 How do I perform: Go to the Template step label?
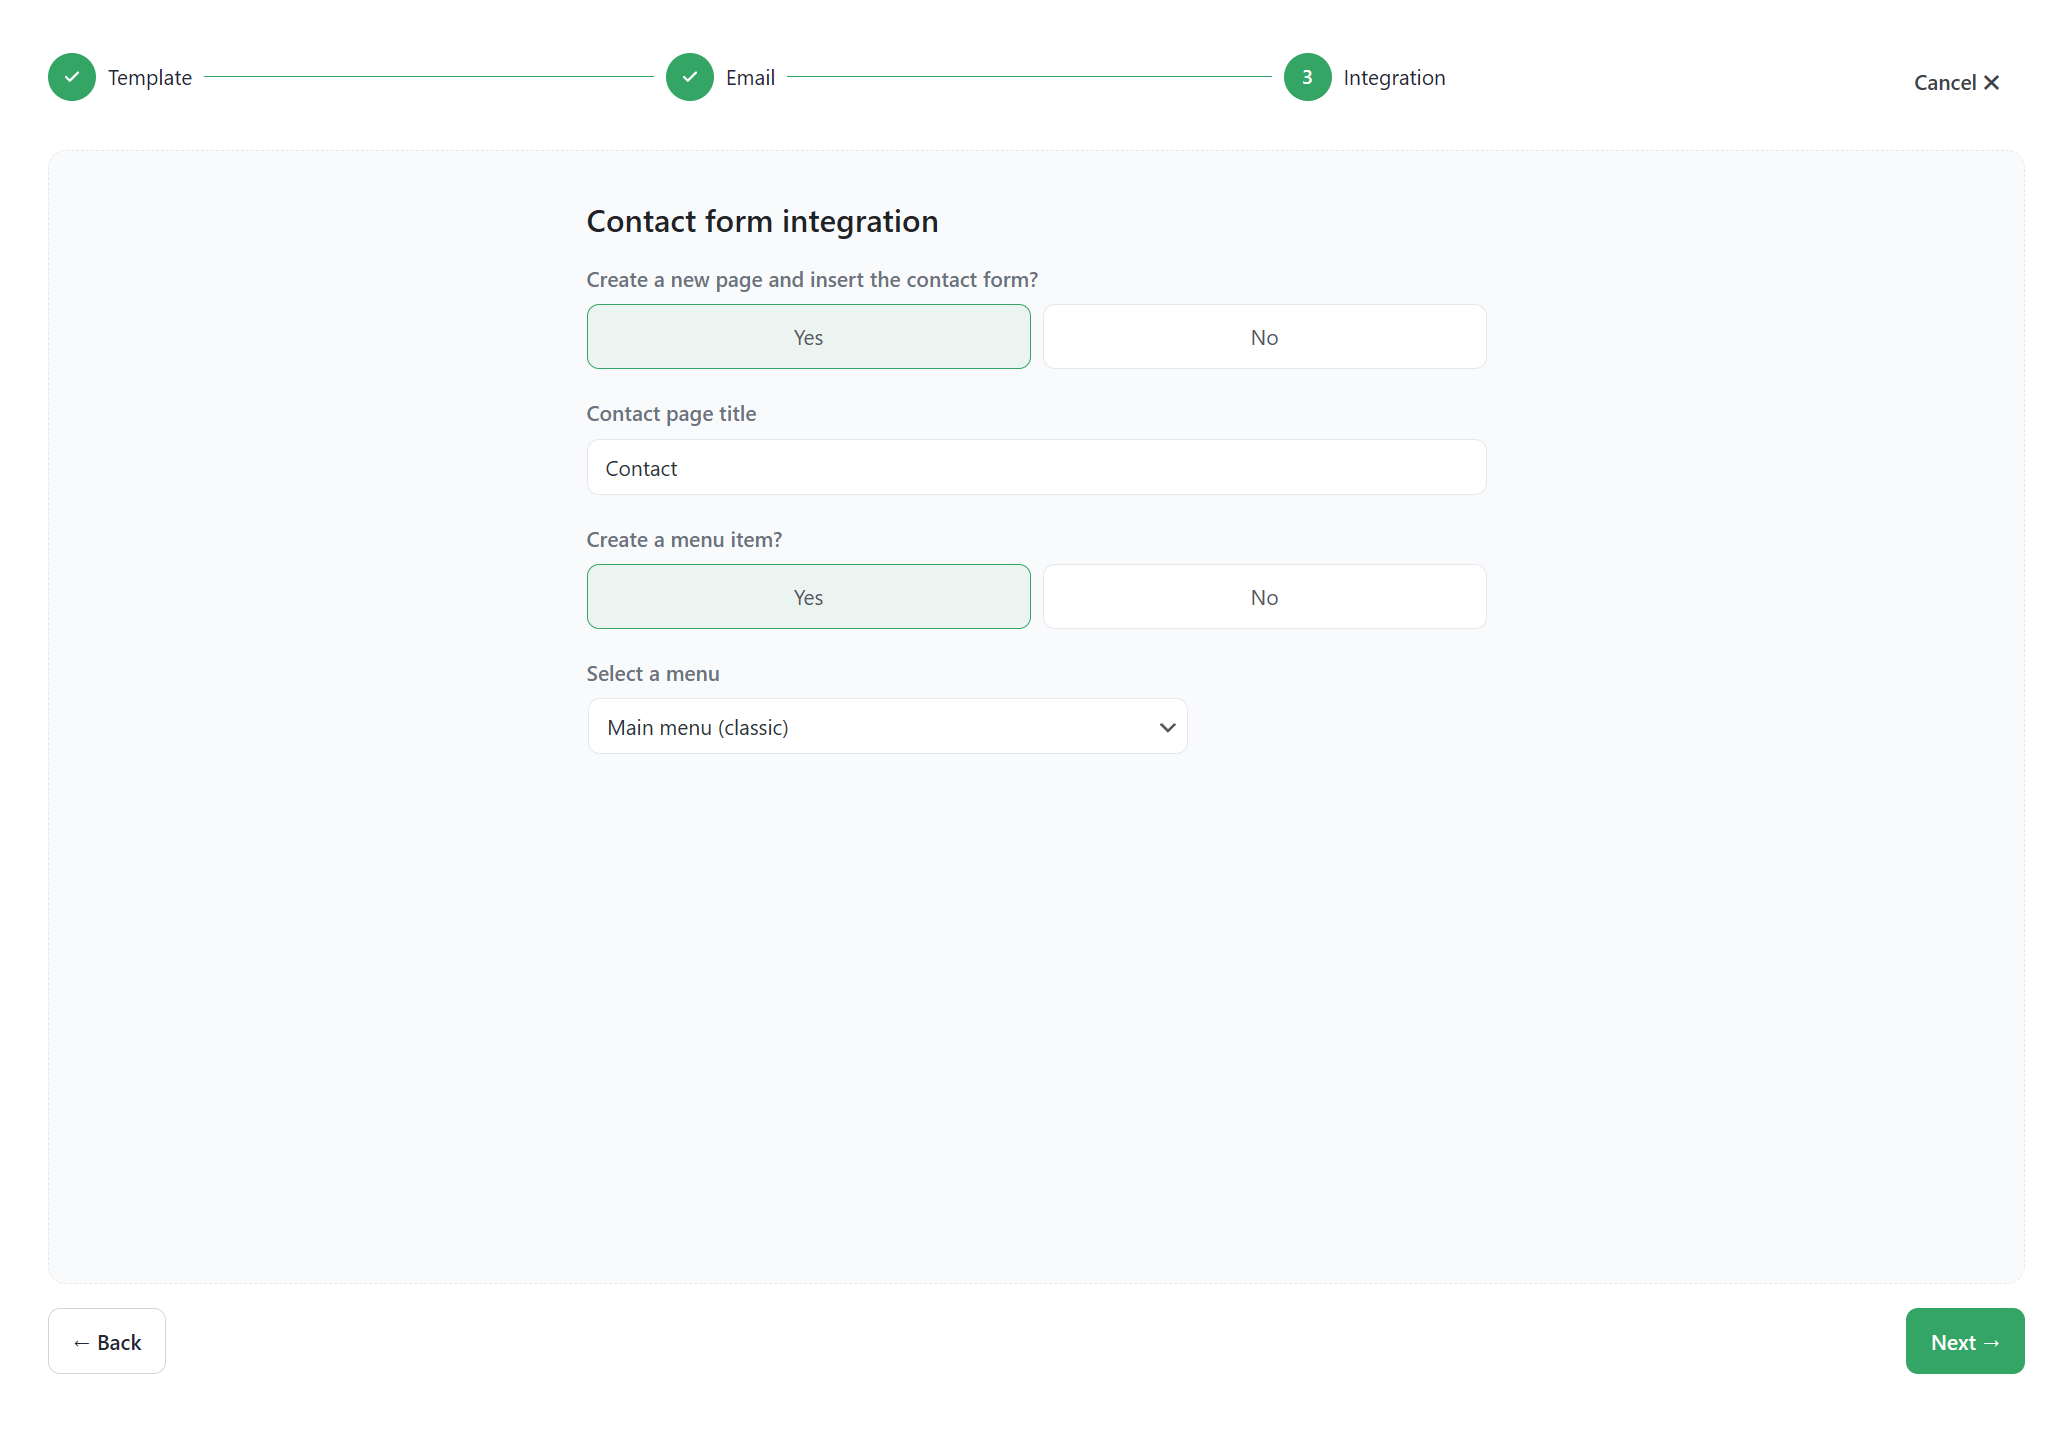[x=150, y=78]
